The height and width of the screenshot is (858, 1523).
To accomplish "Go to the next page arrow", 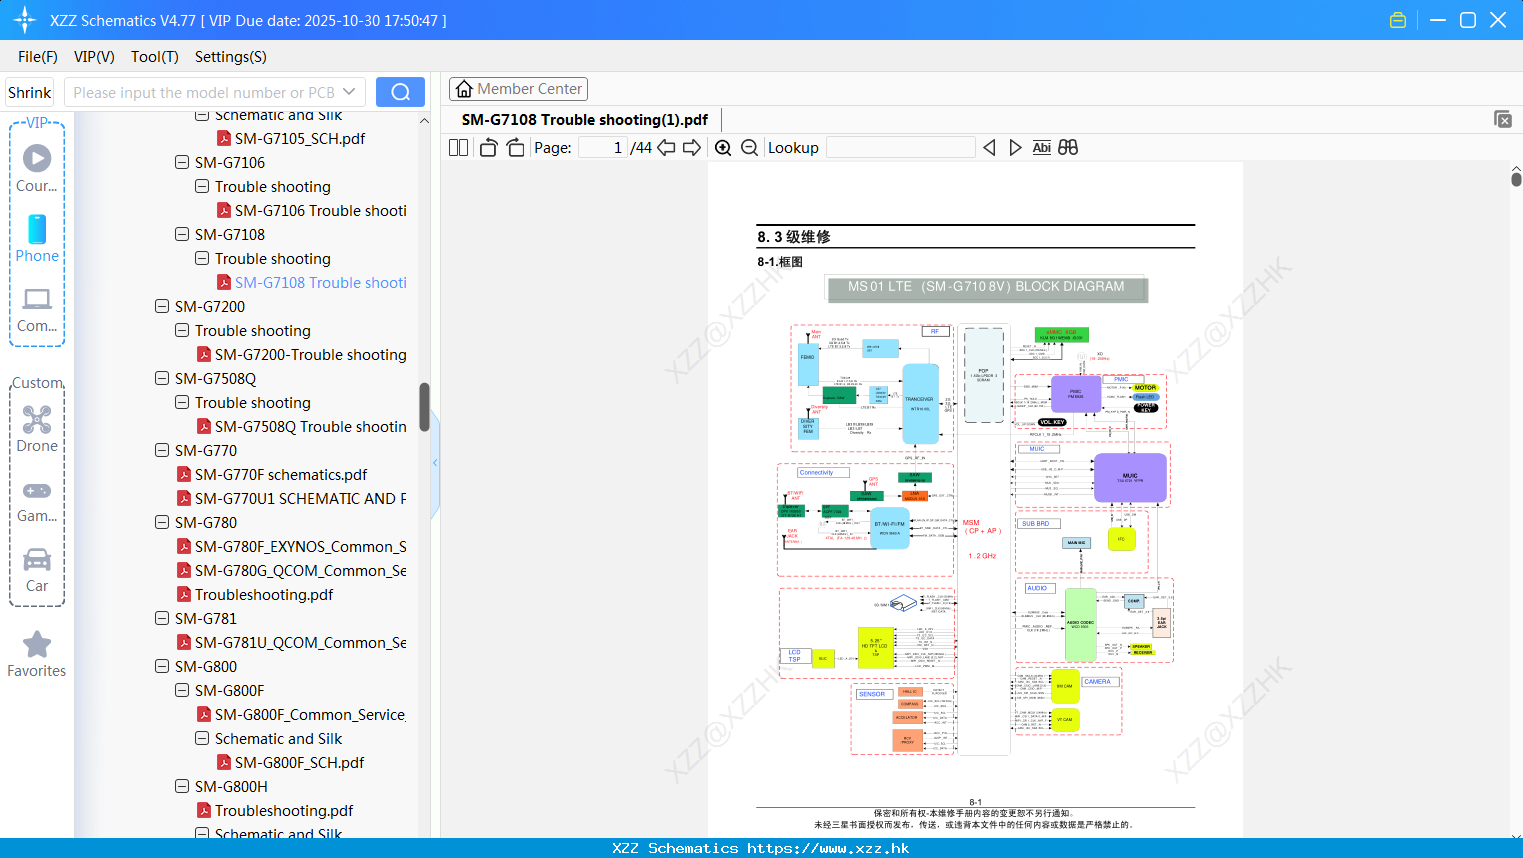I will coord(692,147).
